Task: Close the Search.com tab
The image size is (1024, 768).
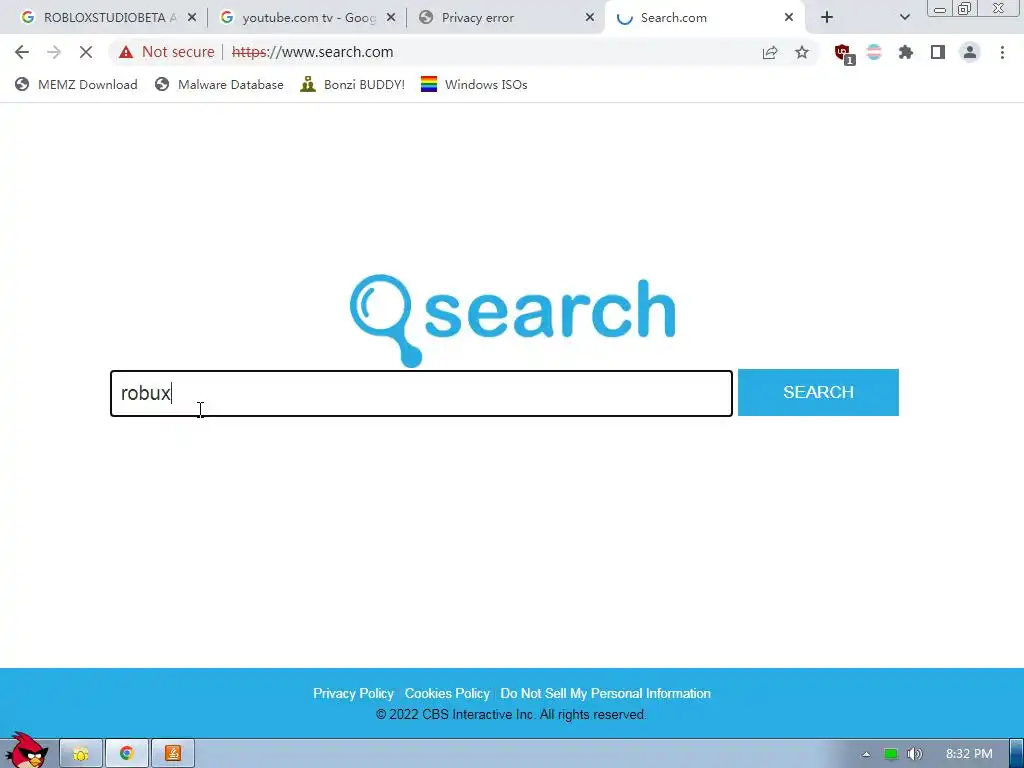Action: point(789,18)
